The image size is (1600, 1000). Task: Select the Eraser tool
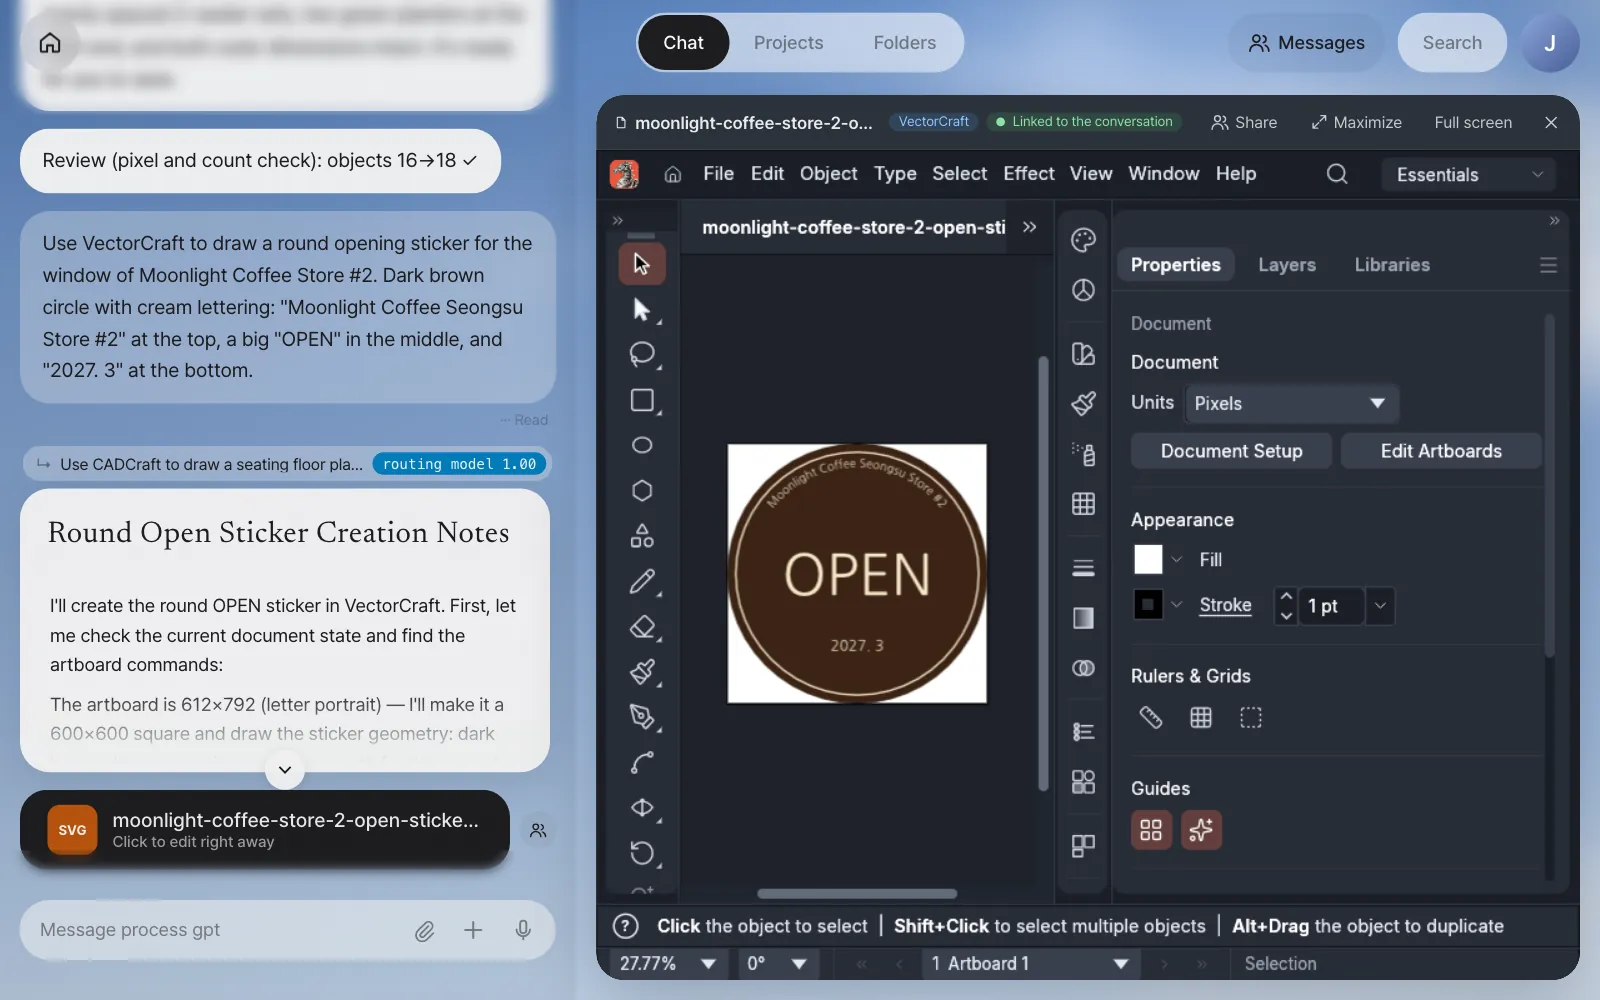coord(642,628)
